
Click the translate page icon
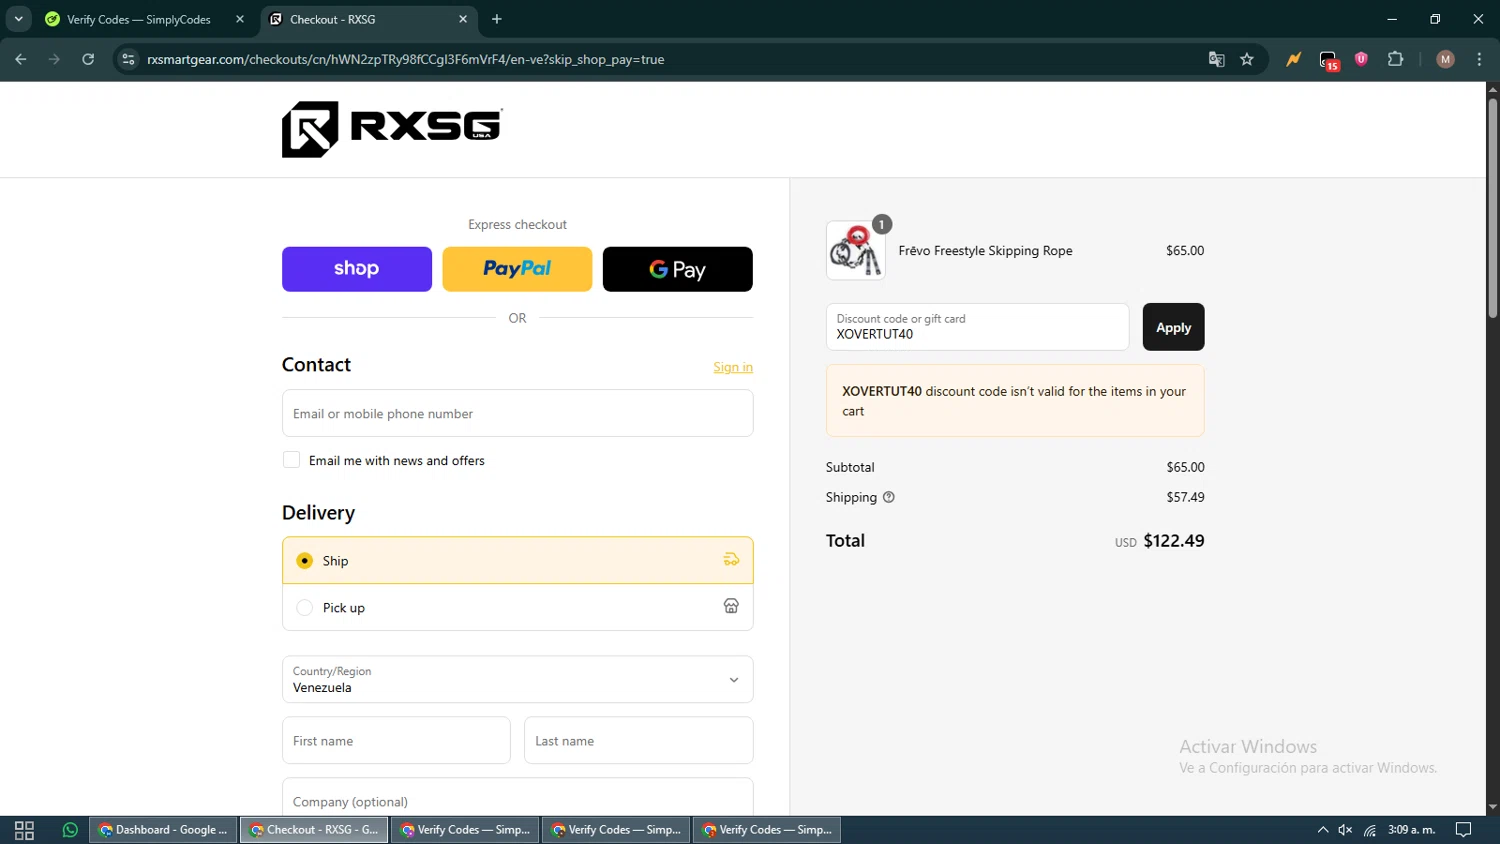tap(1217, 59)
